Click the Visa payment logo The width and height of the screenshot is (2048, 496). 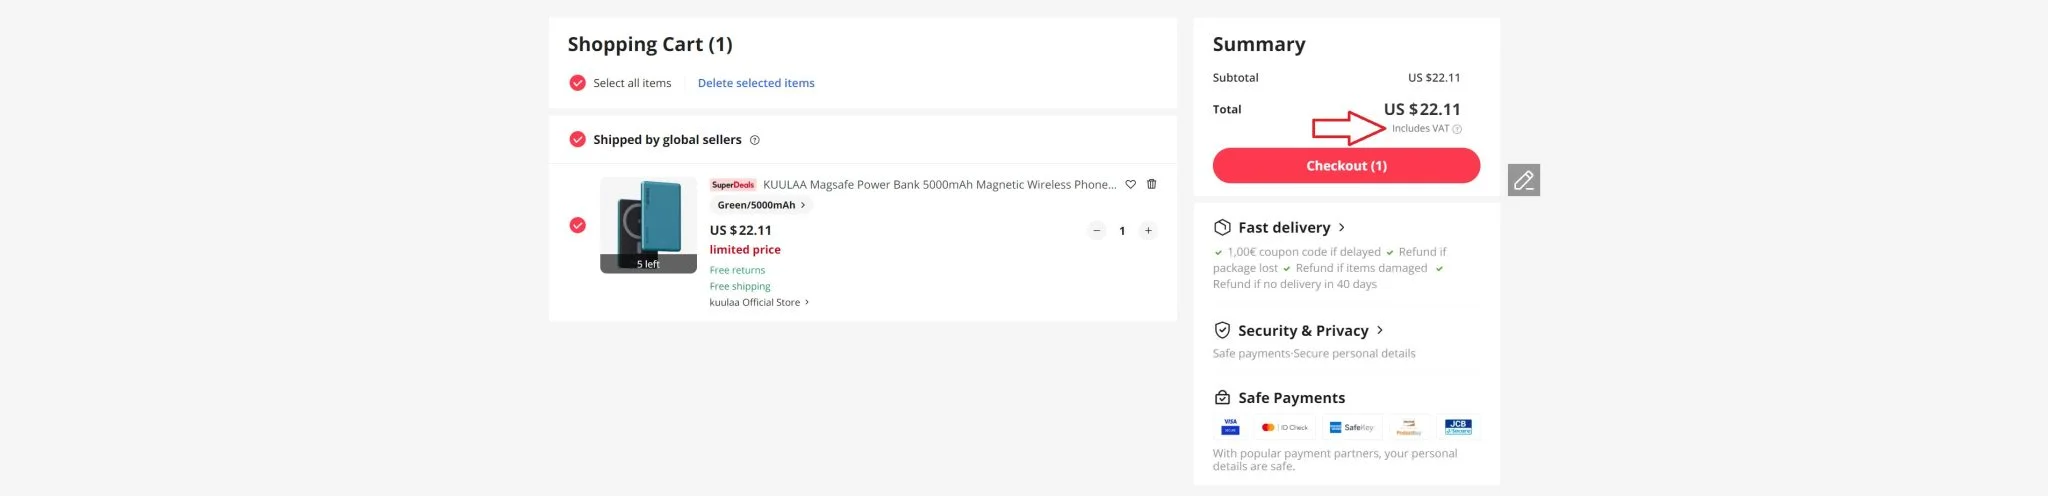pos(1230,427)
